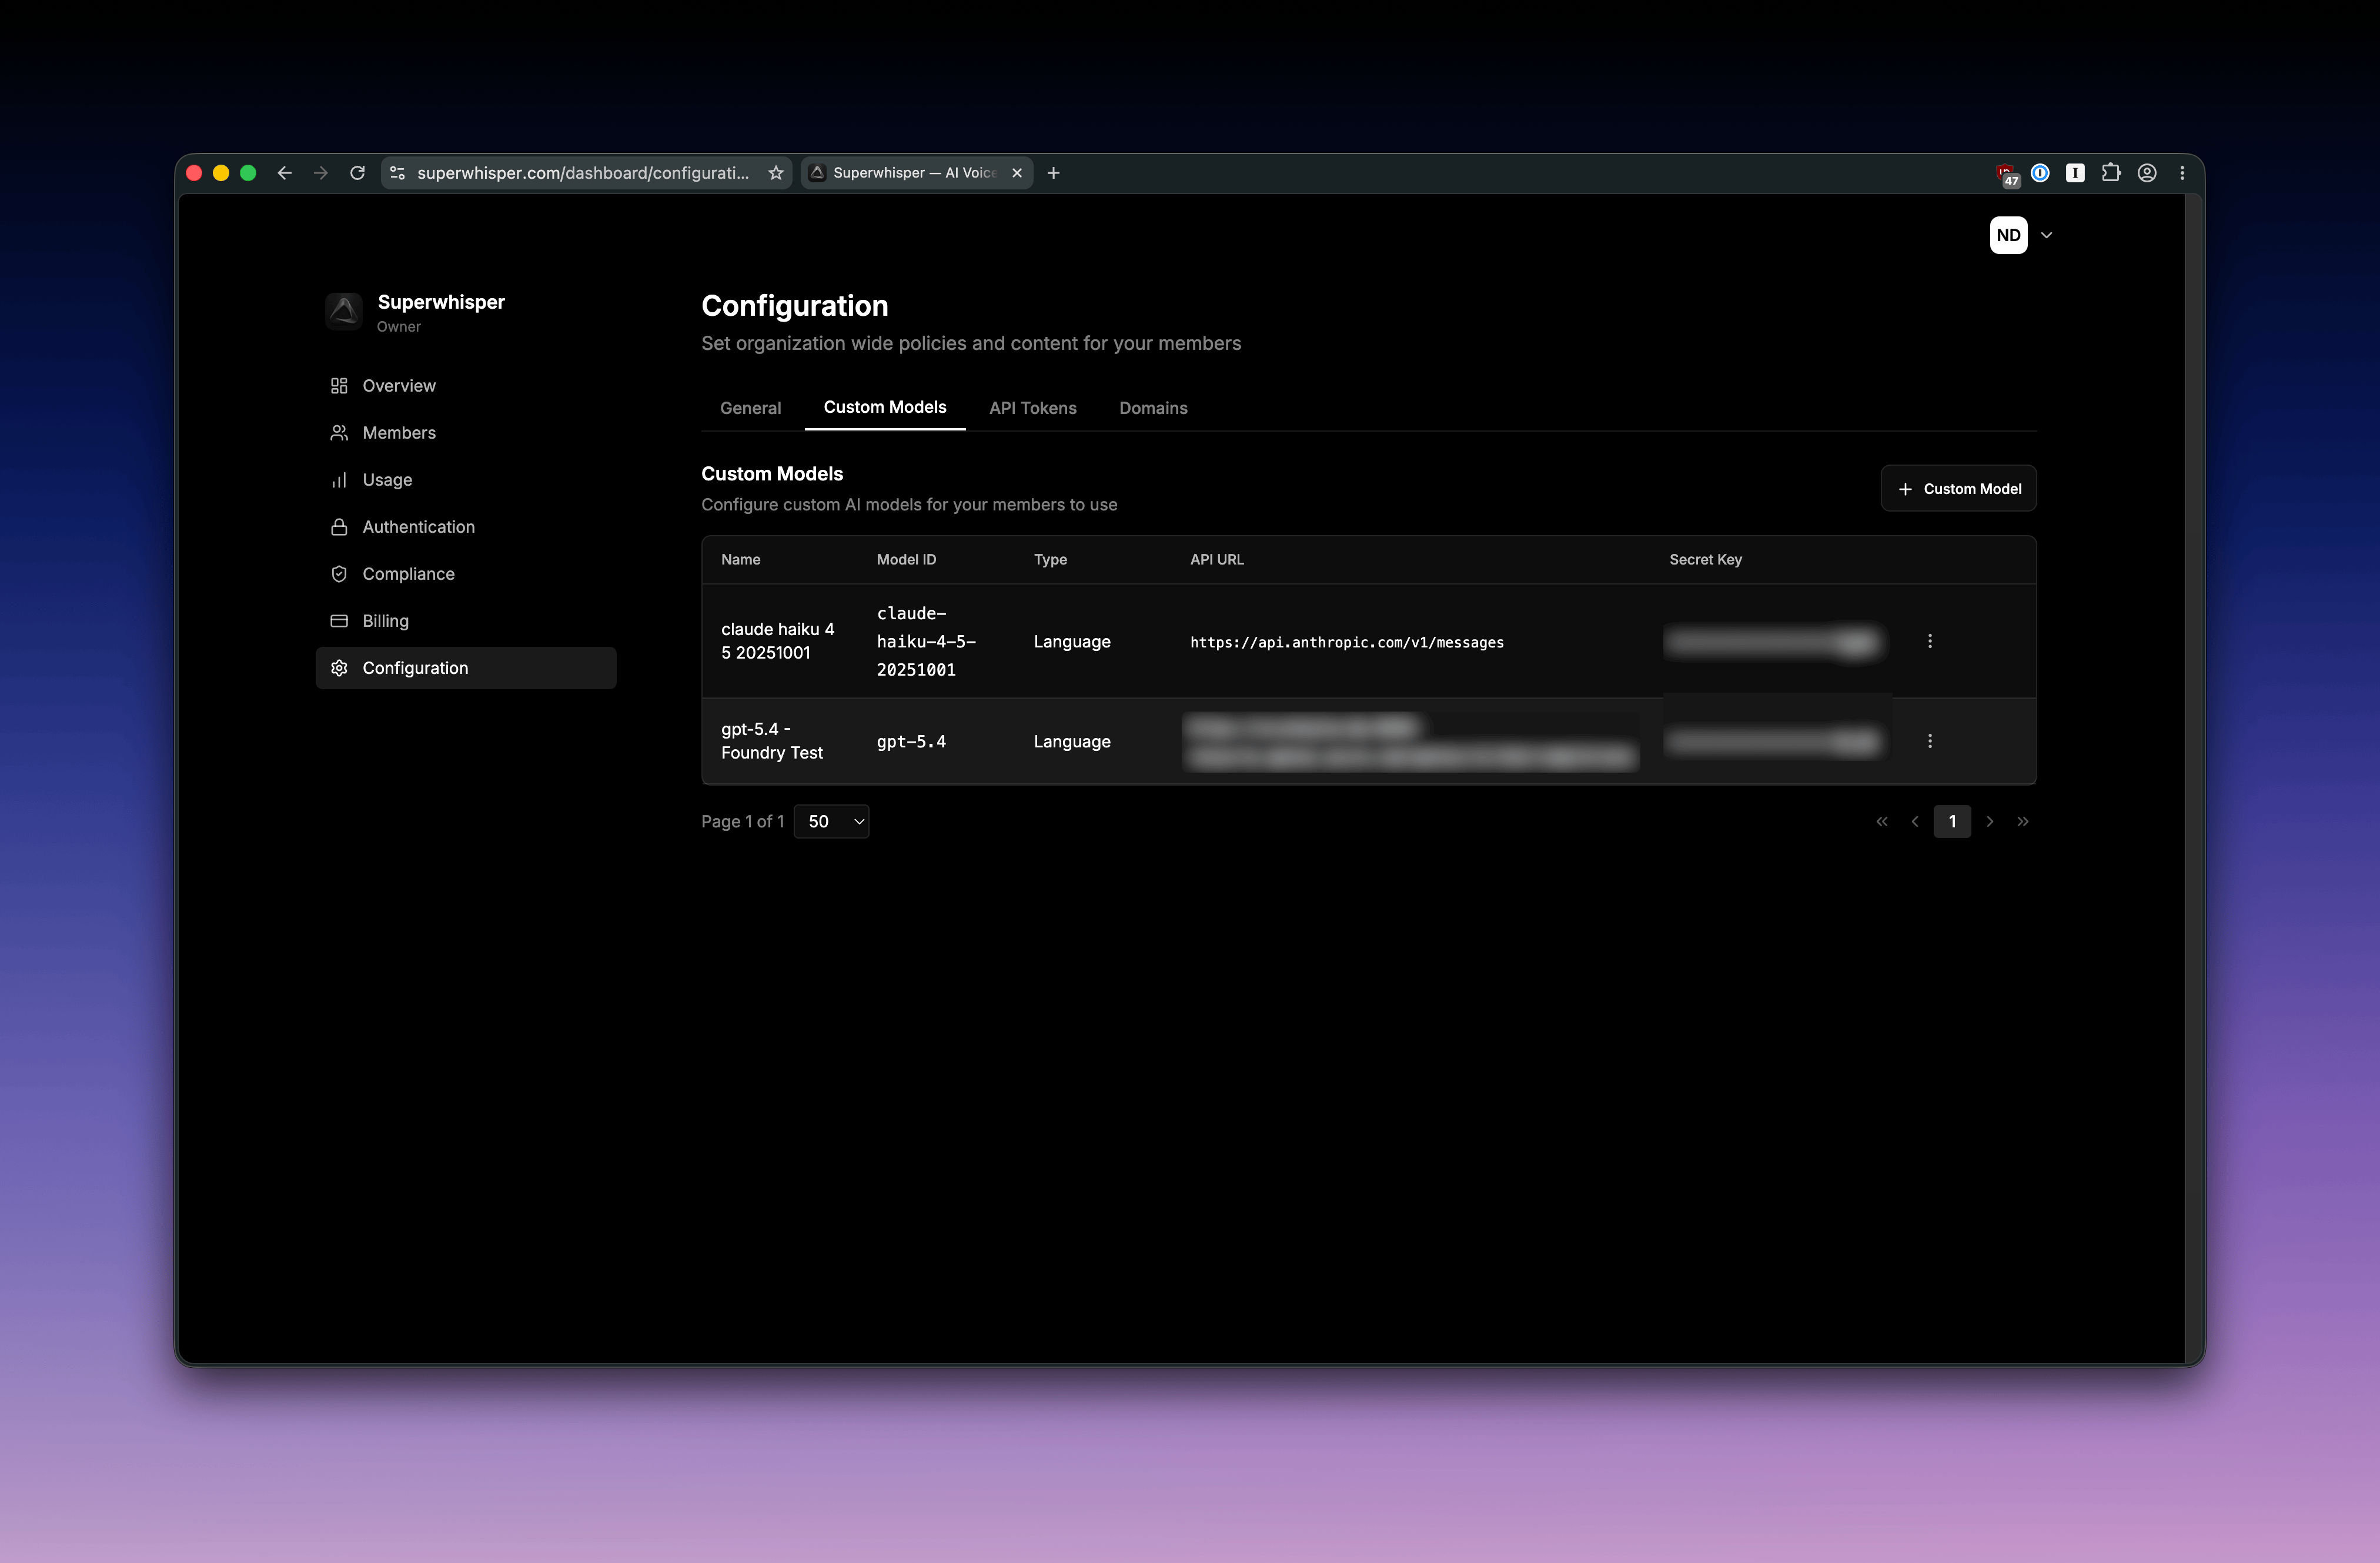Open the site info icon in the address bar

[x=397, y=173]
